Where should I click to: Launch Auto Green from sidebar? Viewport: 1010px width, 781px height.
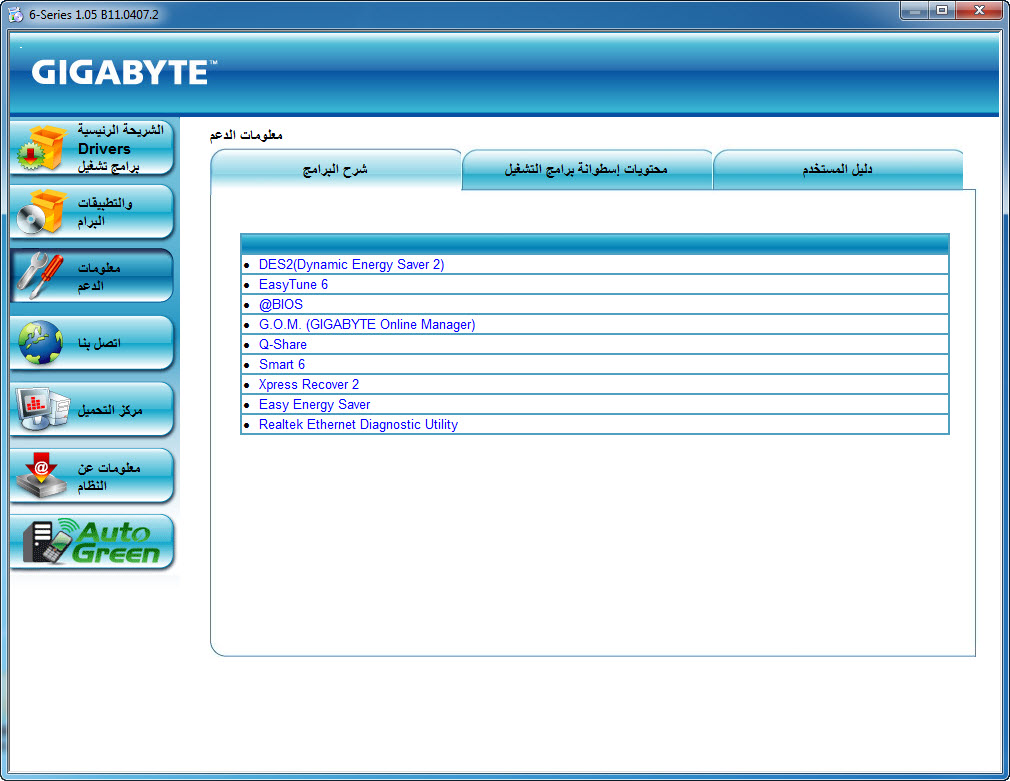click(92, 542)
